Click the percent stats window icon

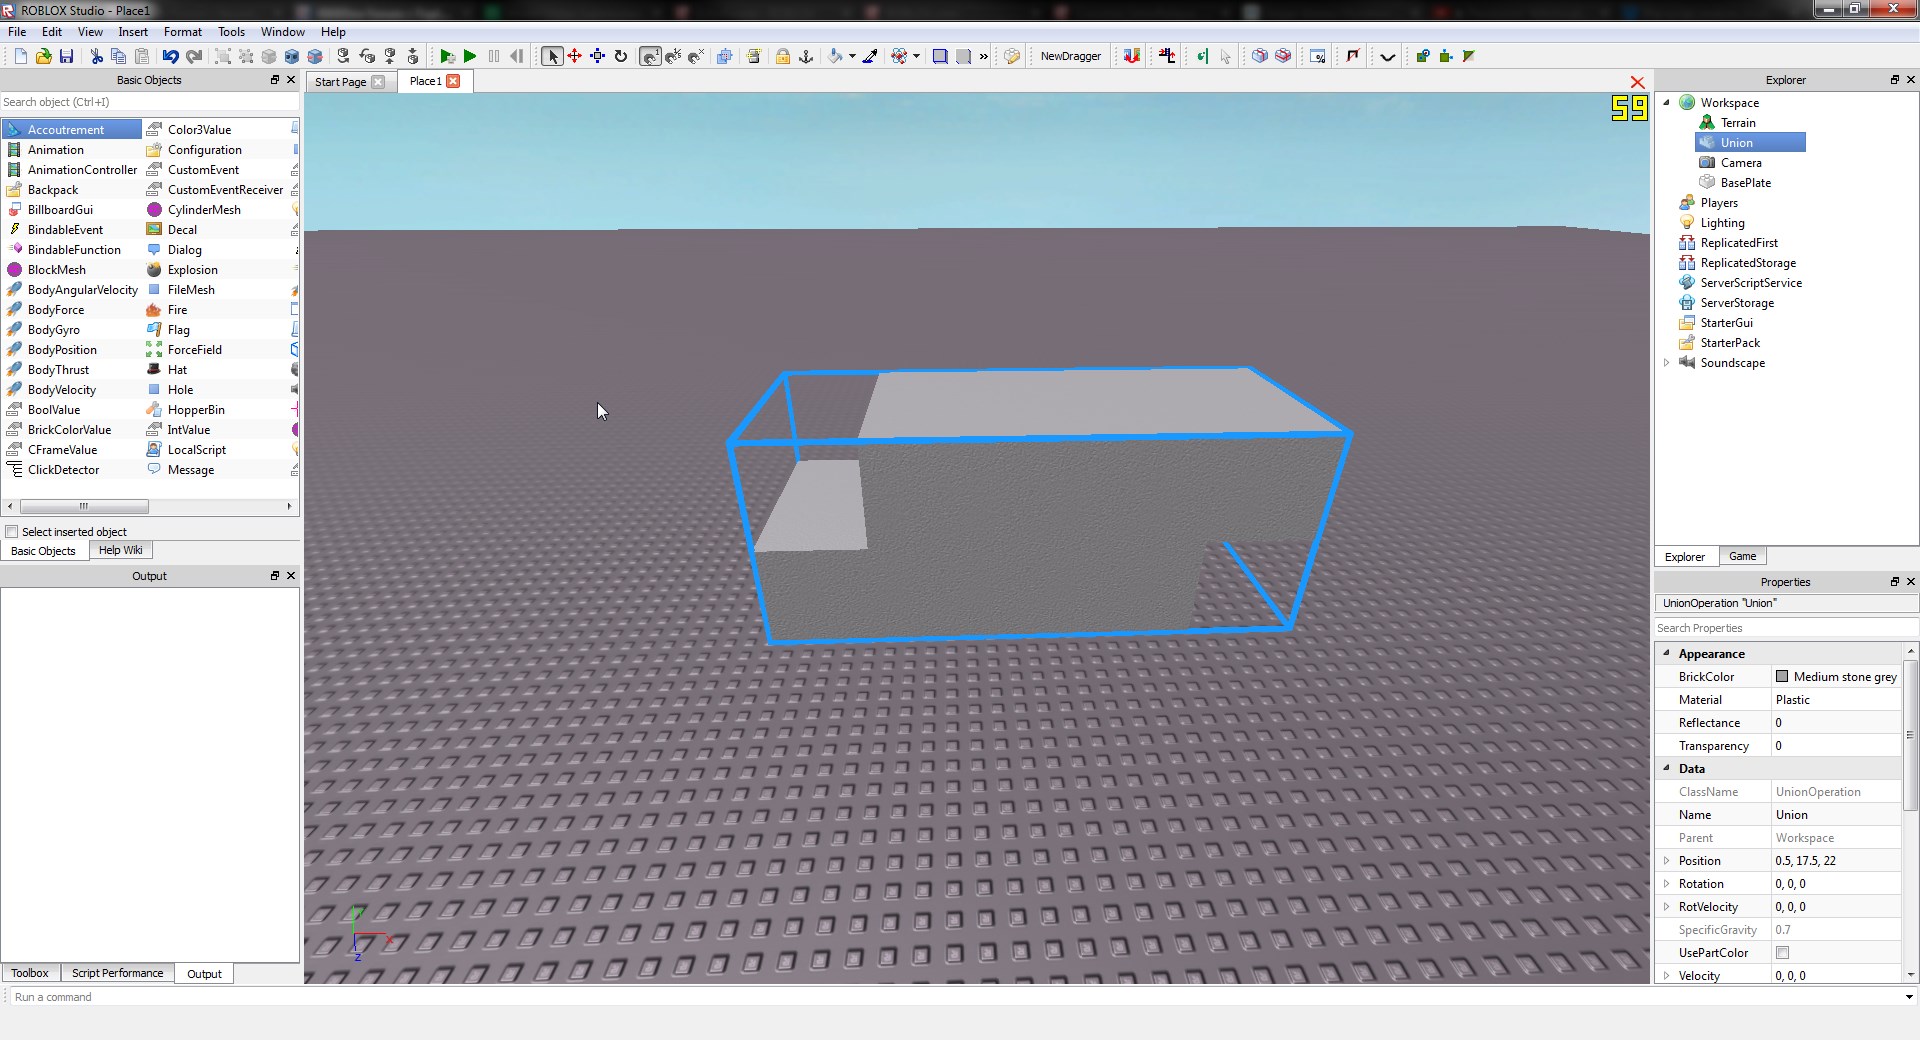1317,56
